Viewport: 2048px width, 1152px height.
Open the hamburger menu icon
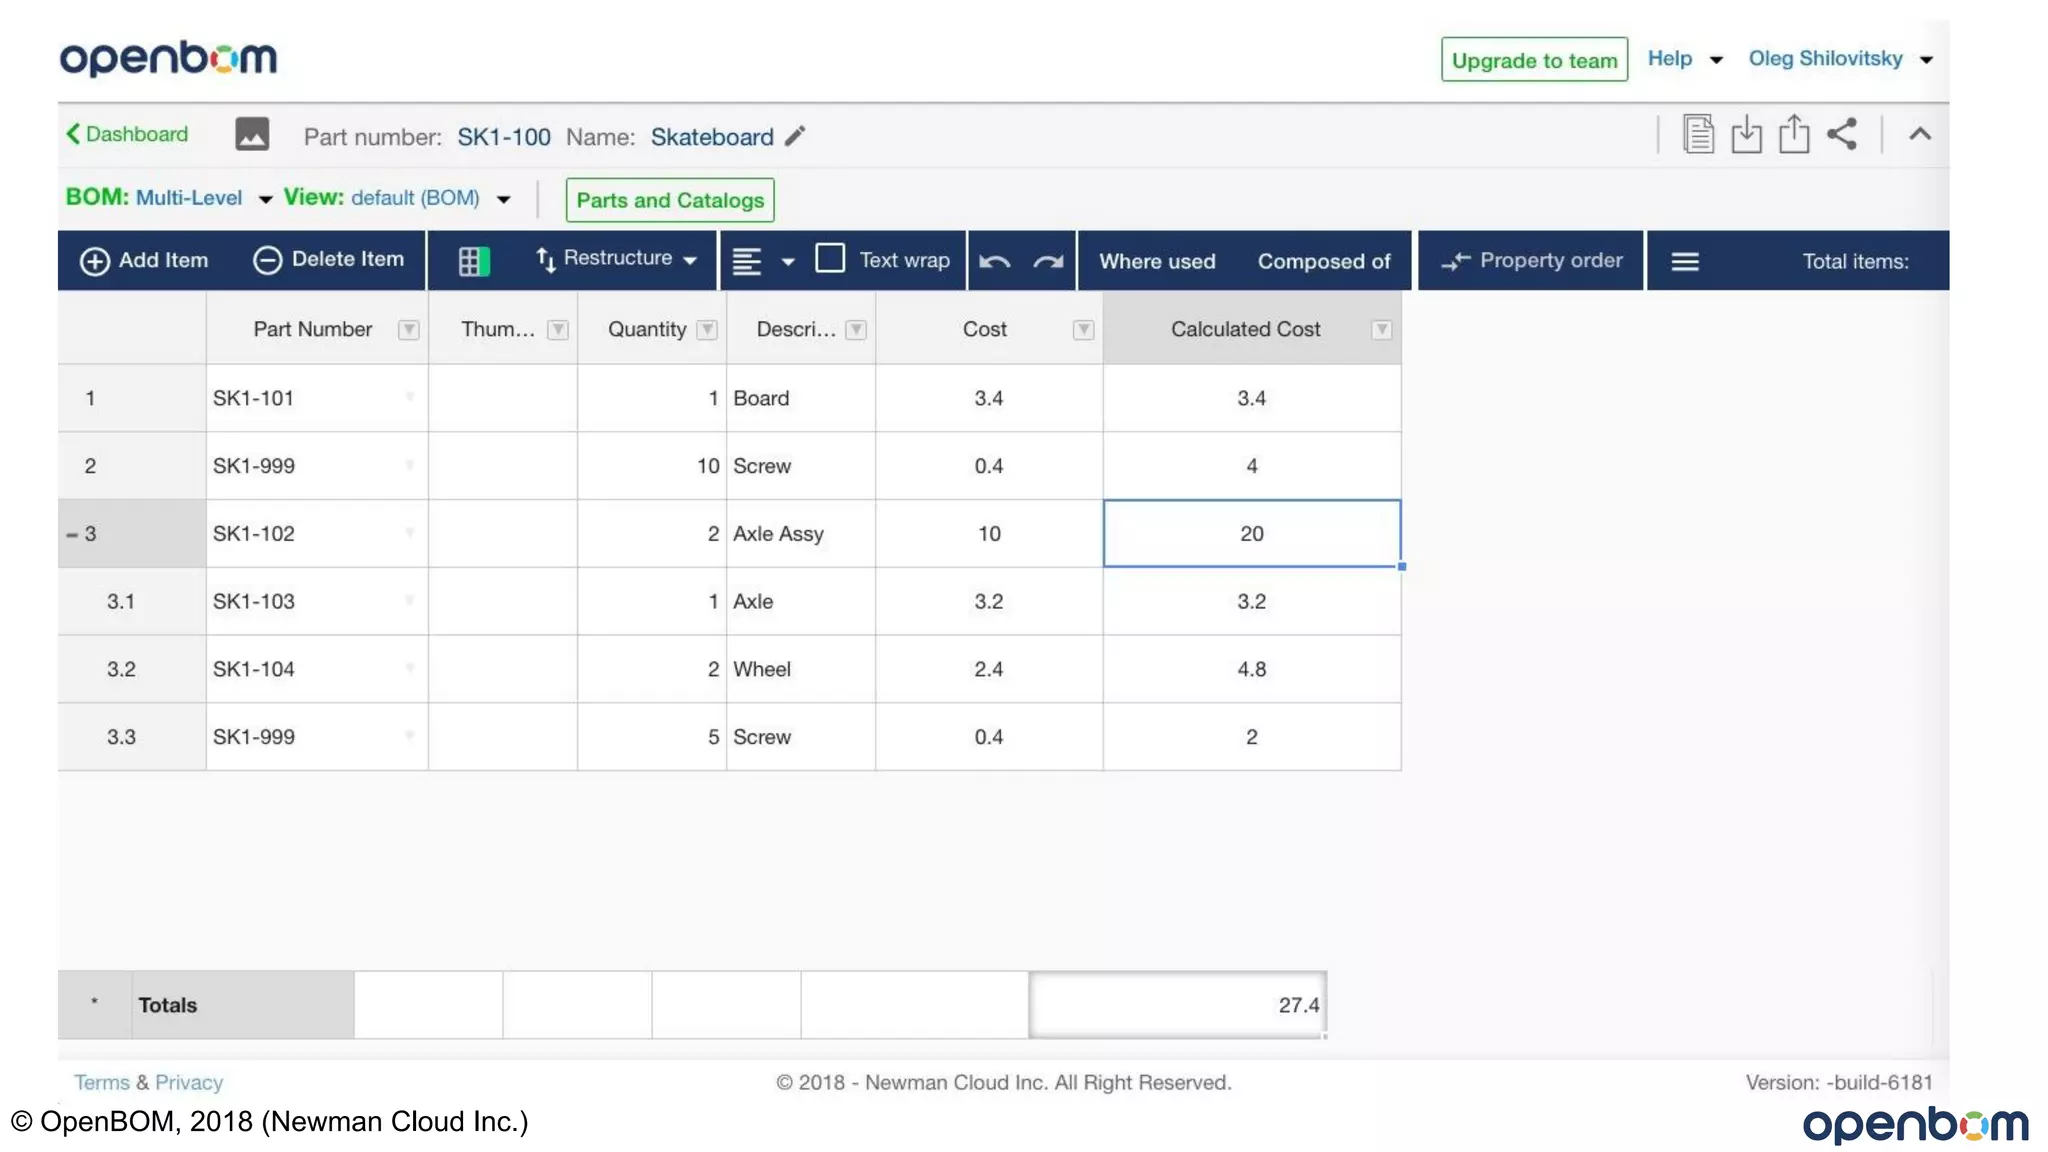pos(1685,262)
